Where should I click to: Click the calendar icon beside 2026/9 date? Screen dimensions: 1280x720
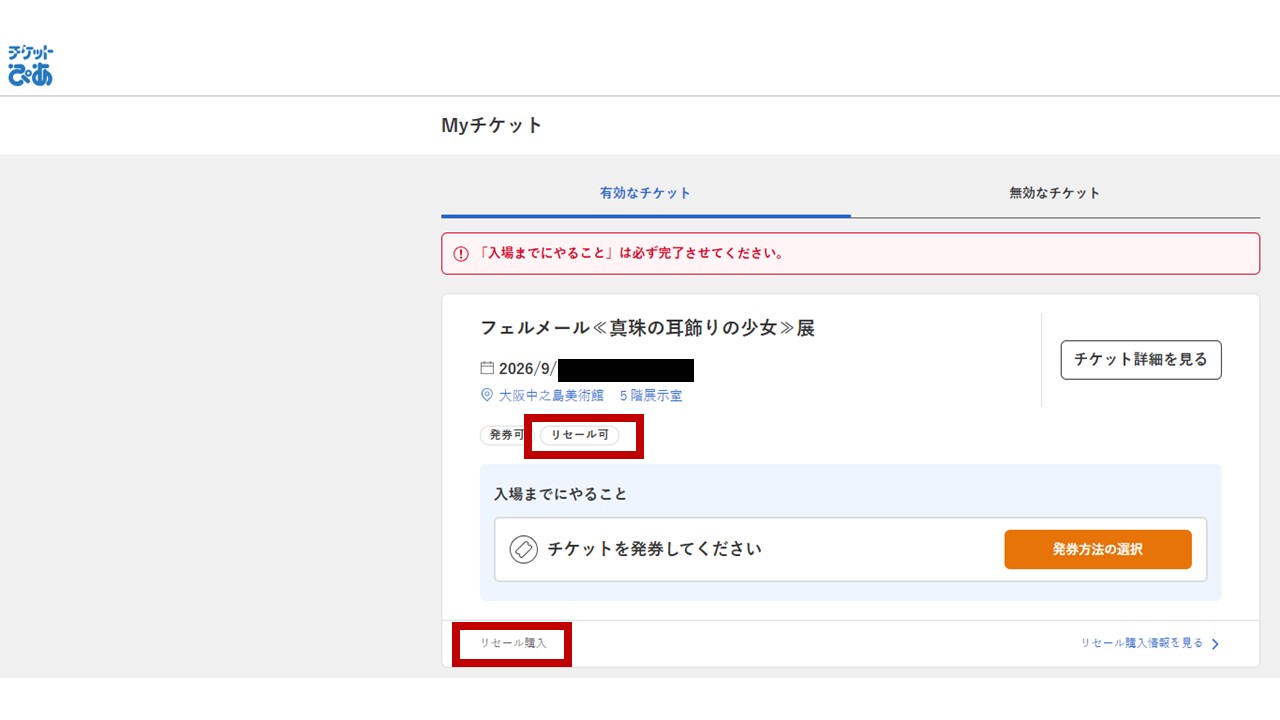pyautogui.click(x=487, y=368)
